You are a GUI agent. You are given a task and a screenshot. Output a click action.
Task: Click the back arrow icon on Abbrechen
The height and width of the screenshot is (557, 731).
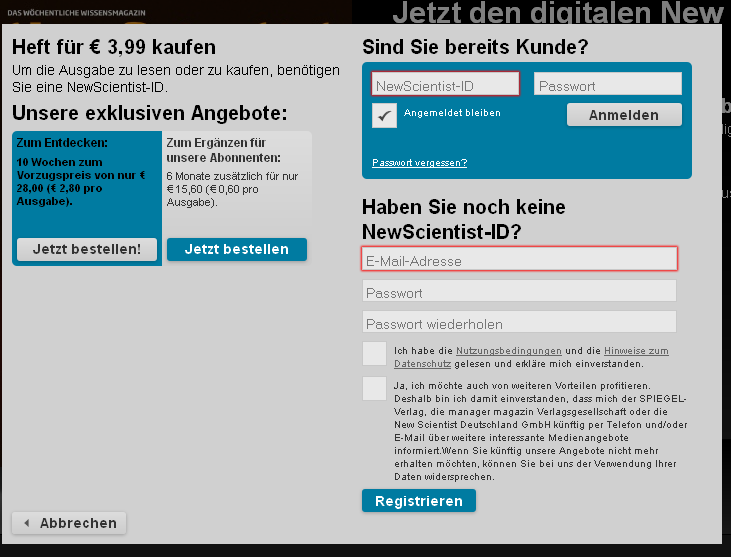click(27, 523)
